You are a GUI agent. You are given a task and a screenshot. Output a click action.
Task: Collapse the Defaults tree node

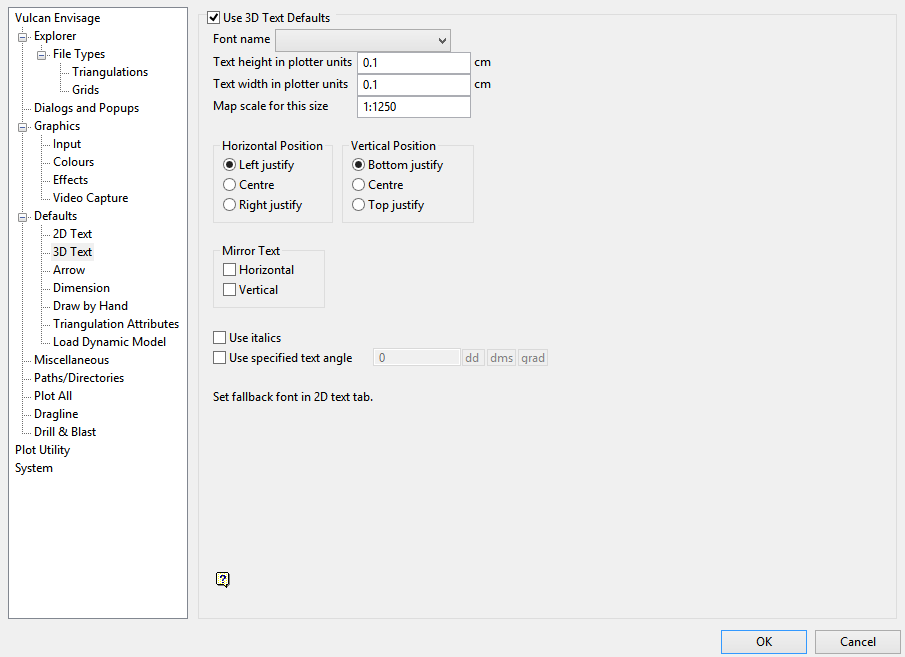23,217
